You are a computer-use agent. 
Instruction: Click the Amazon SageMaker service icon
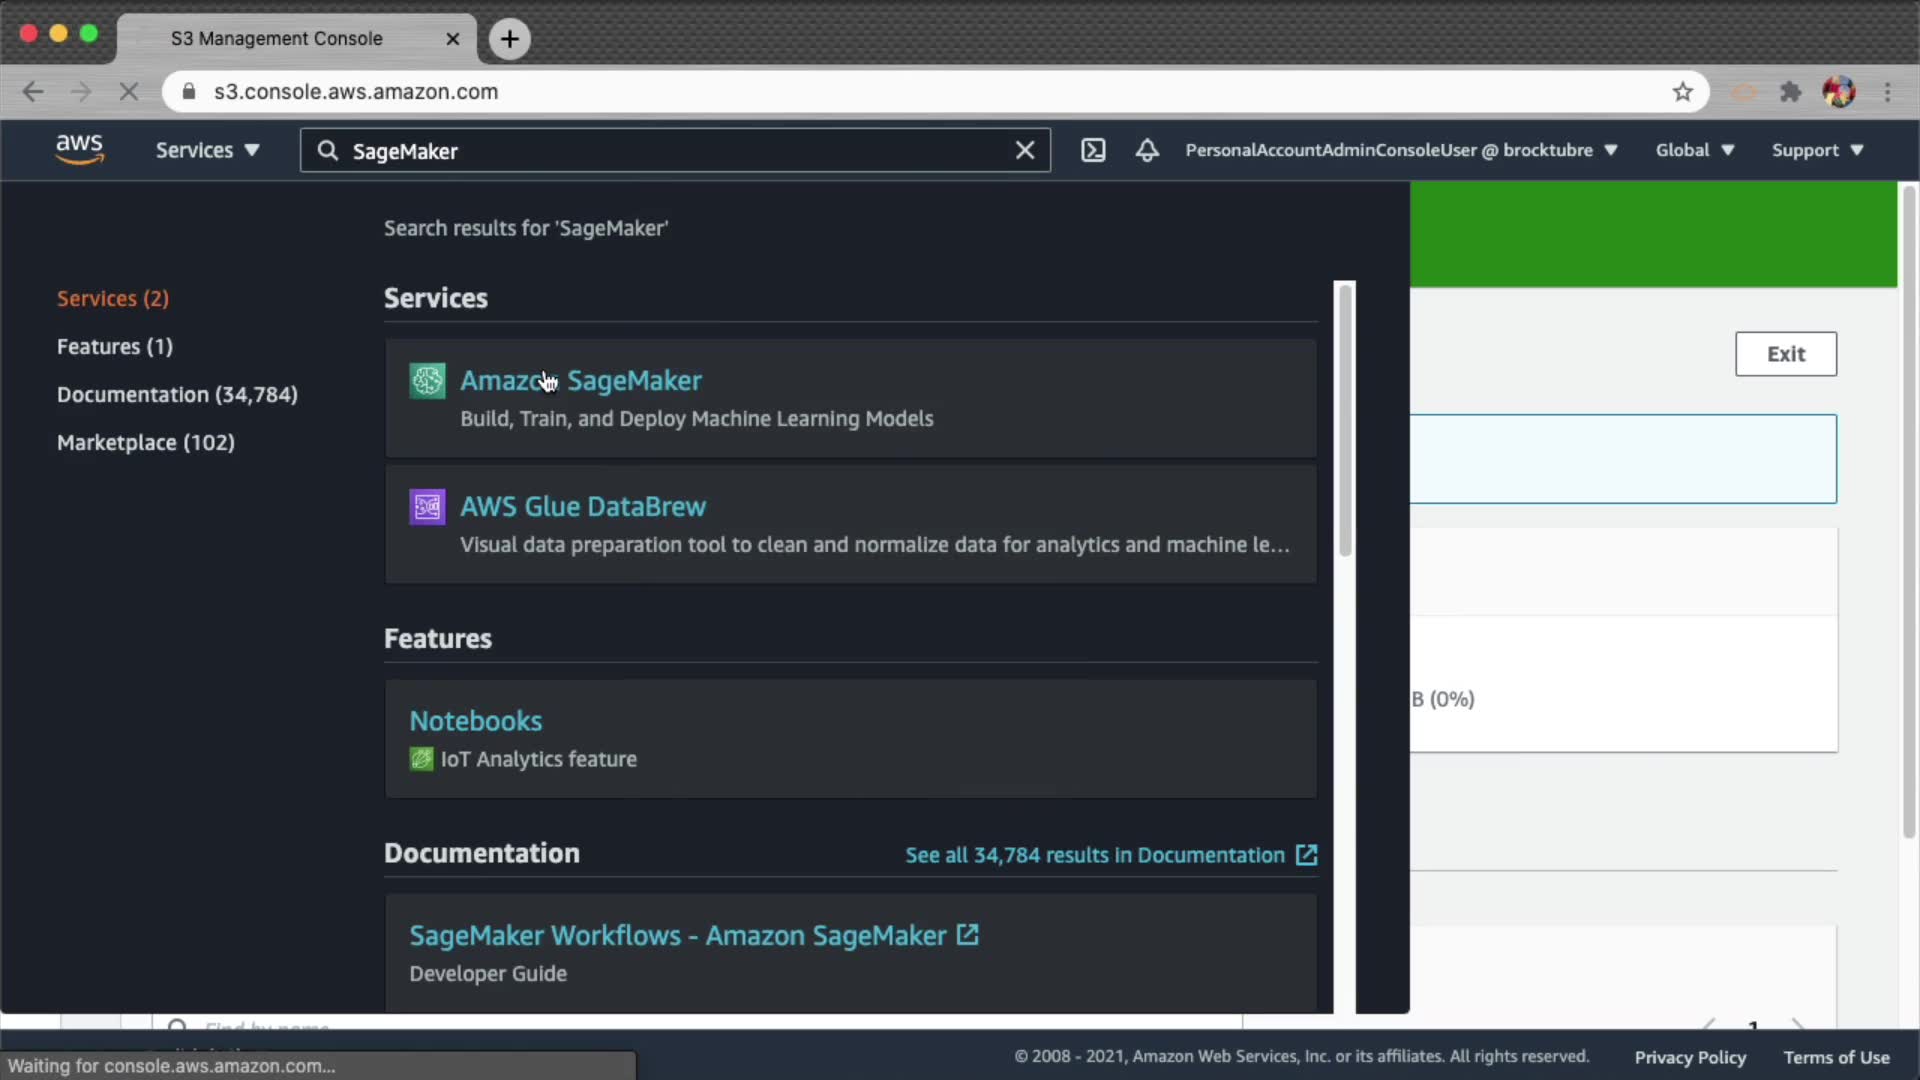427,381
